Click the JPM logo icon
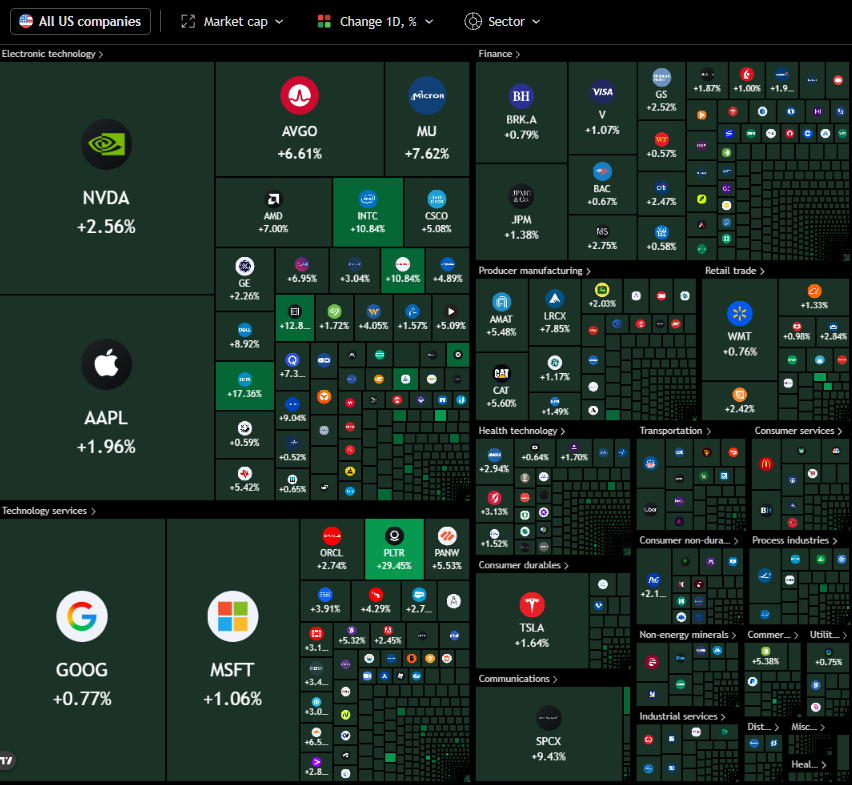The width and height of the screenshot is (852, 785). click(521, 196)
